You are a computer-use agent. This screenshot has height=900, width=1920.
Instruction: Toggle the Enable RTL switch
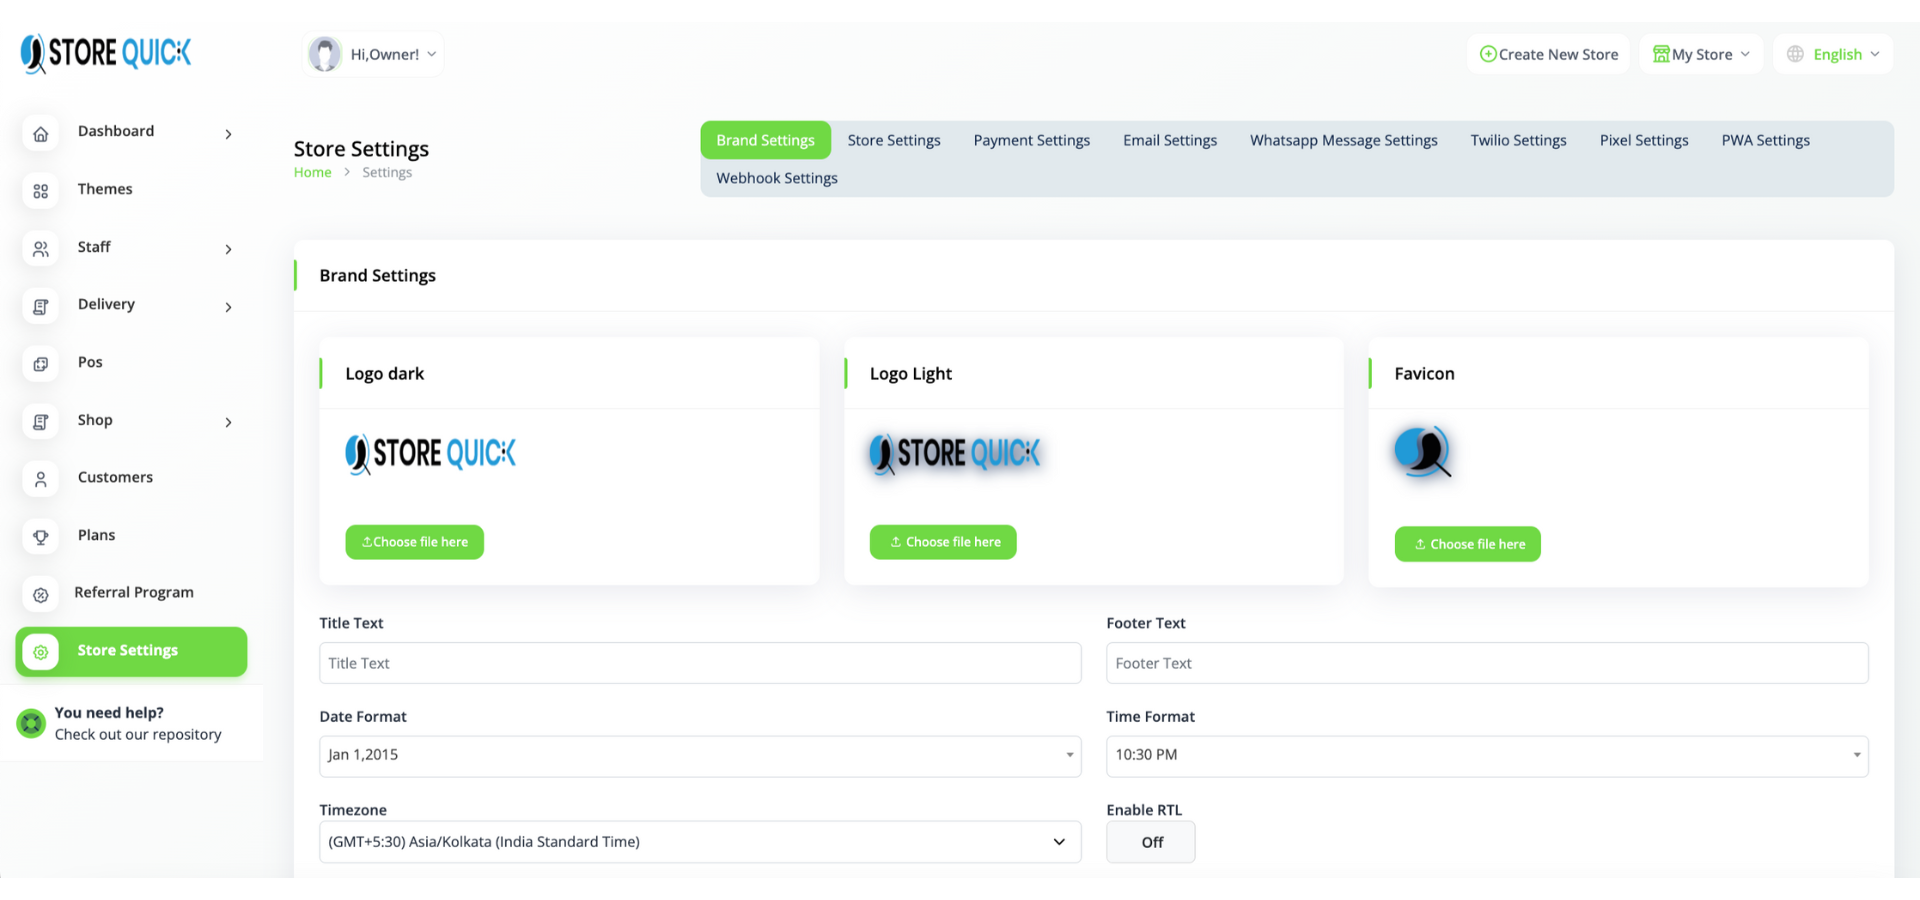tap(1150, 842)
